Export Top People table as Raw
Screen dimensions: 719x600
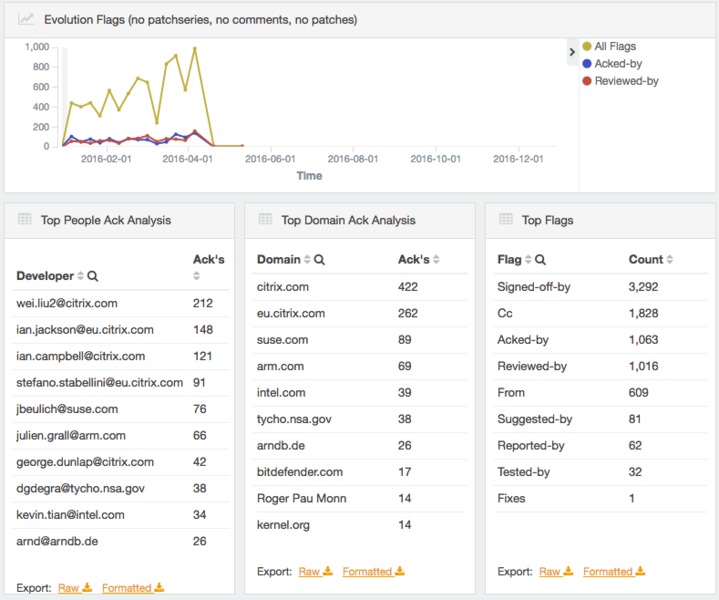pos(74,588)
